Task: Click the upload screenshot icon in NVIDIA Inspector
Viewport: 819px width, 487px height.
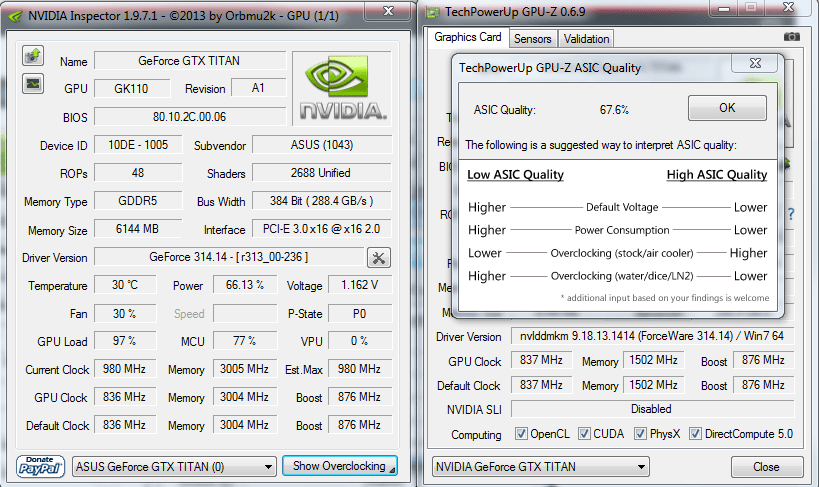Action: (x=33, y=55)
